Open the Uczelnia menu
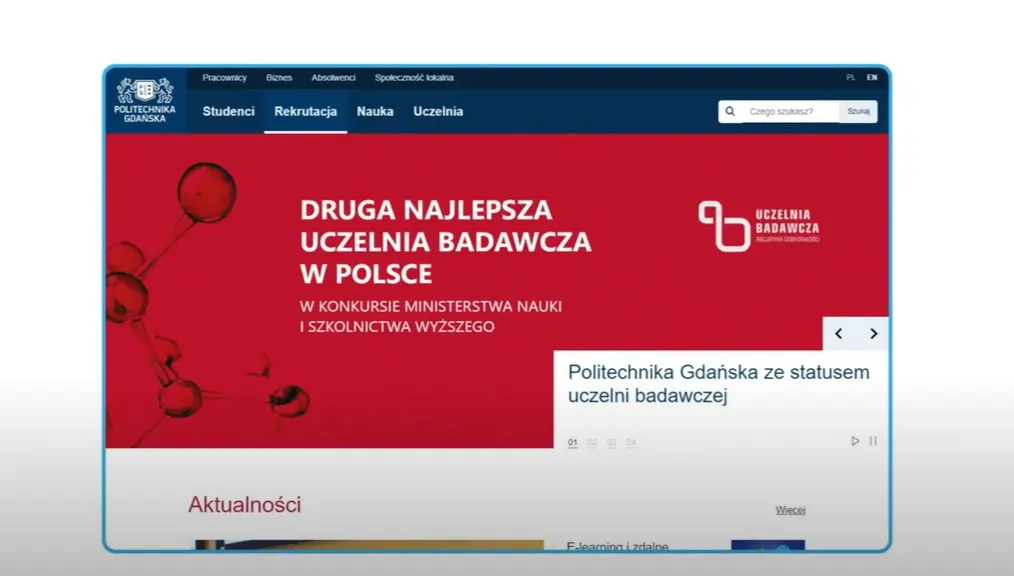1014x576 pixels. [x=438, y=111]
